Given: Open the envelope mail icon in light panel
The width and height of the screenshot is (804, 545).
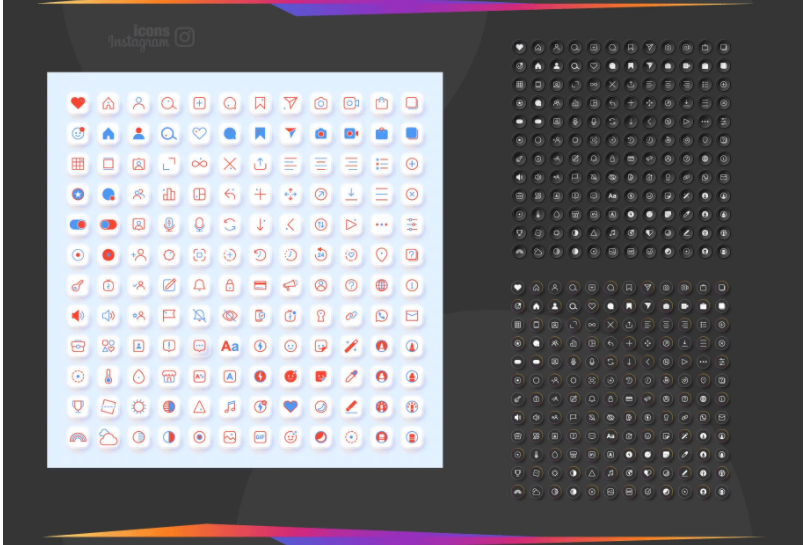Looking at the screenshot, I should click(x=412, y=316).
